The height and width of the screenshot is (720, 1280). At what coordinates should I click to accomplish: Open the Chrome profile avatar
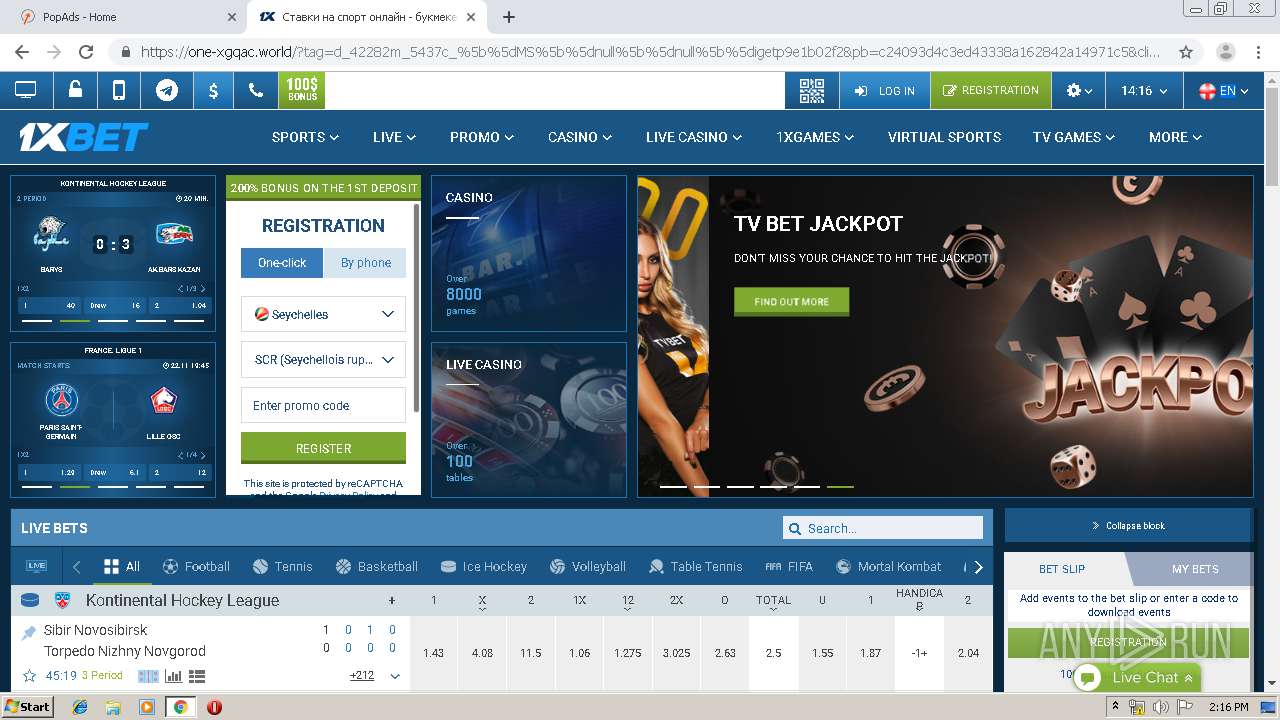click(1225, 52)
